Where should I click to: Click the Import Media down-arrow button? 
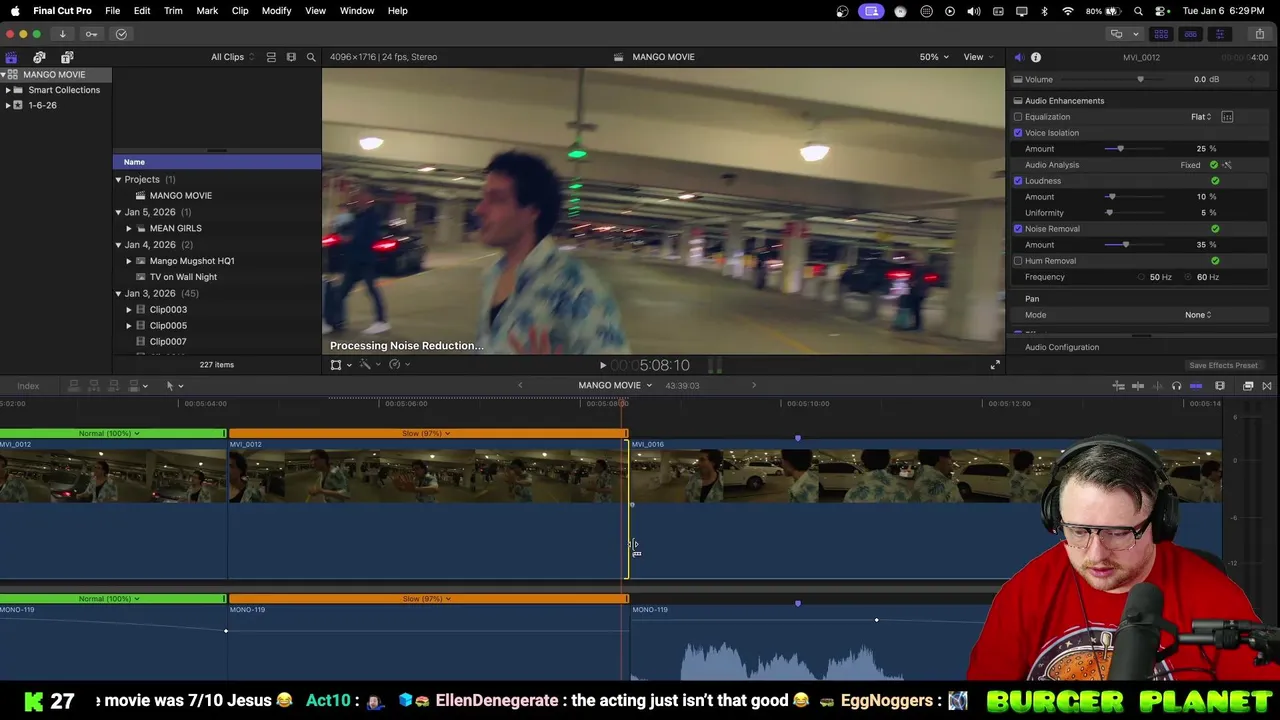coord(62,34)
